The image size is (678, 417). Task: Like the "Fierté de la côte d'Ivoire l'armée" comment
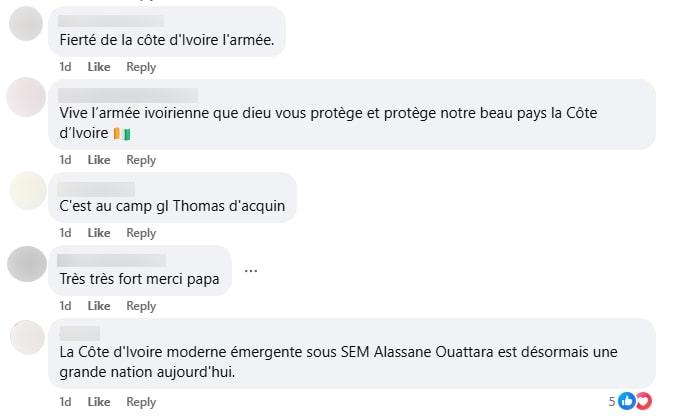point(99,67)
